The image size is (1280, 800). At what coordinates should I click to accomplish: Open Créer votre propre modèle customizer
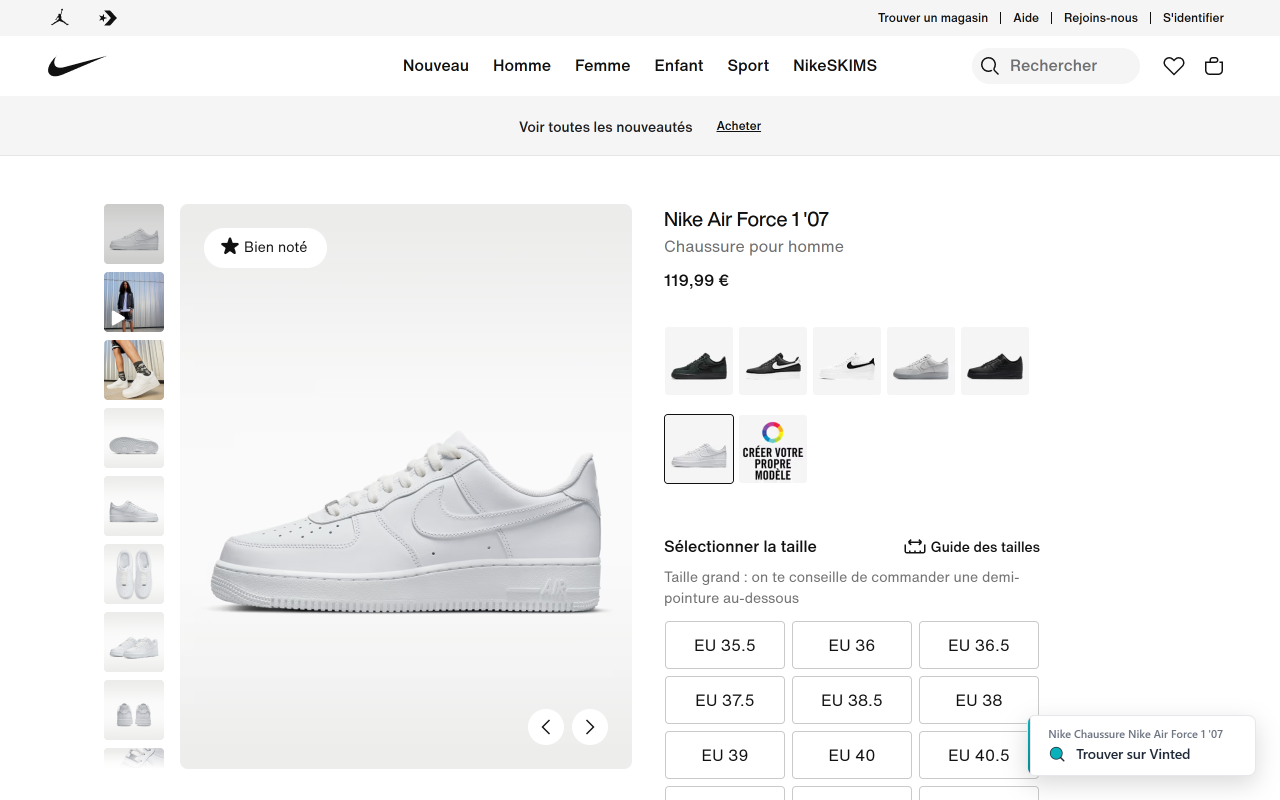(773, 449)
